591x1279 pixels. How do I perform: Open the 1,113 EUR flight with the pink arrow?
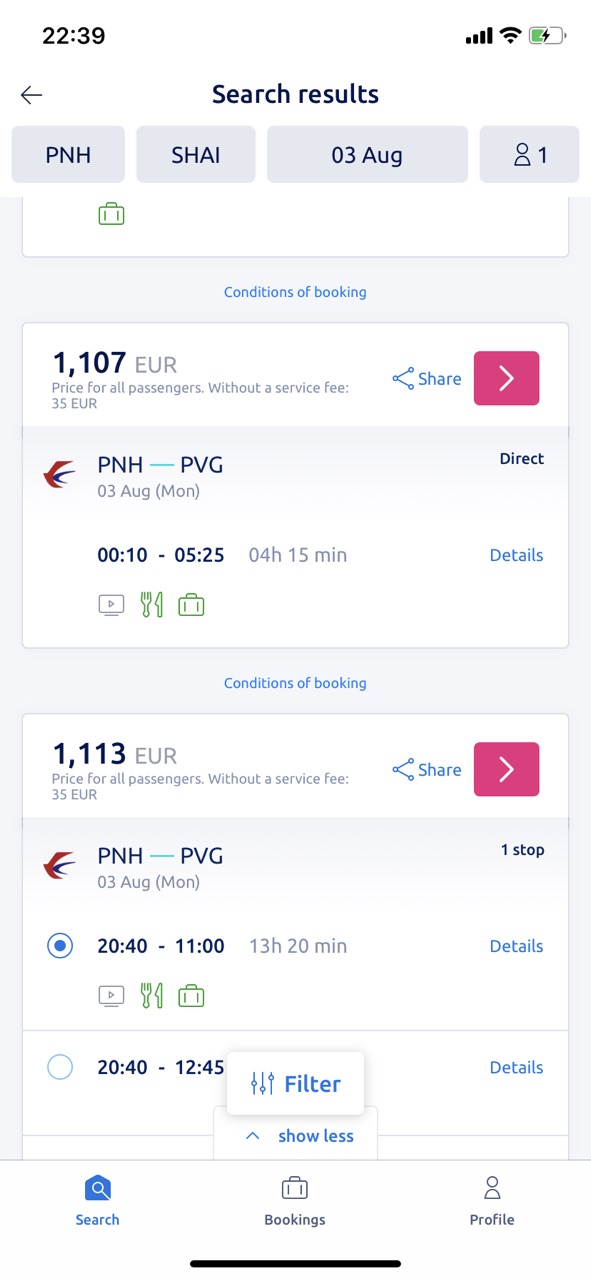pos(506,769)
